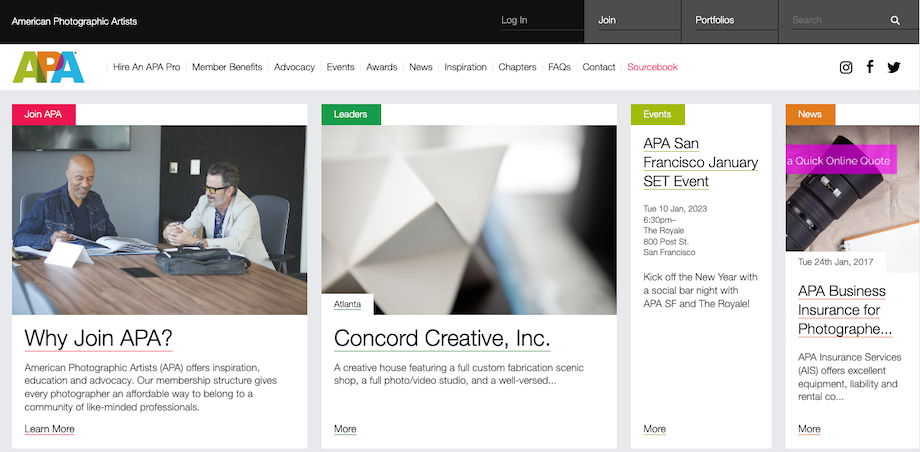Click the American Photographic Artists title

74,22
